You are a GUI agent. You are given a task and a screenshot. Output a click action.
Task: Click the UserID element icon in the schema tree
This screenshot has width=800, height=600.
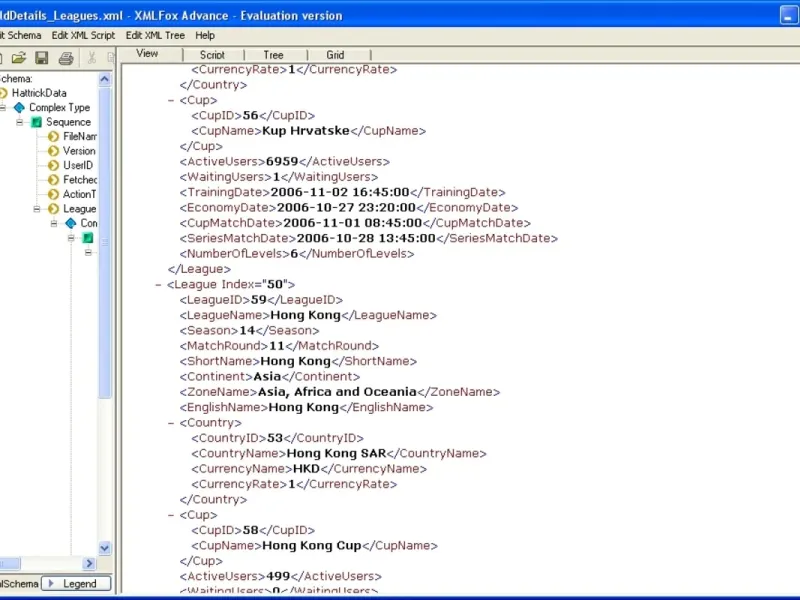[x=54, y=165]
